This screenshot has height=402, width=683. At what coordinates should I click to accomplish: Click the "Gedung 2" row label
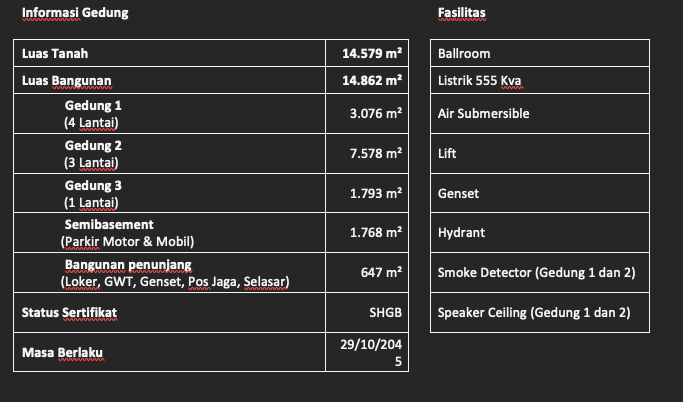pyautogui.click(x=93, y=145)
